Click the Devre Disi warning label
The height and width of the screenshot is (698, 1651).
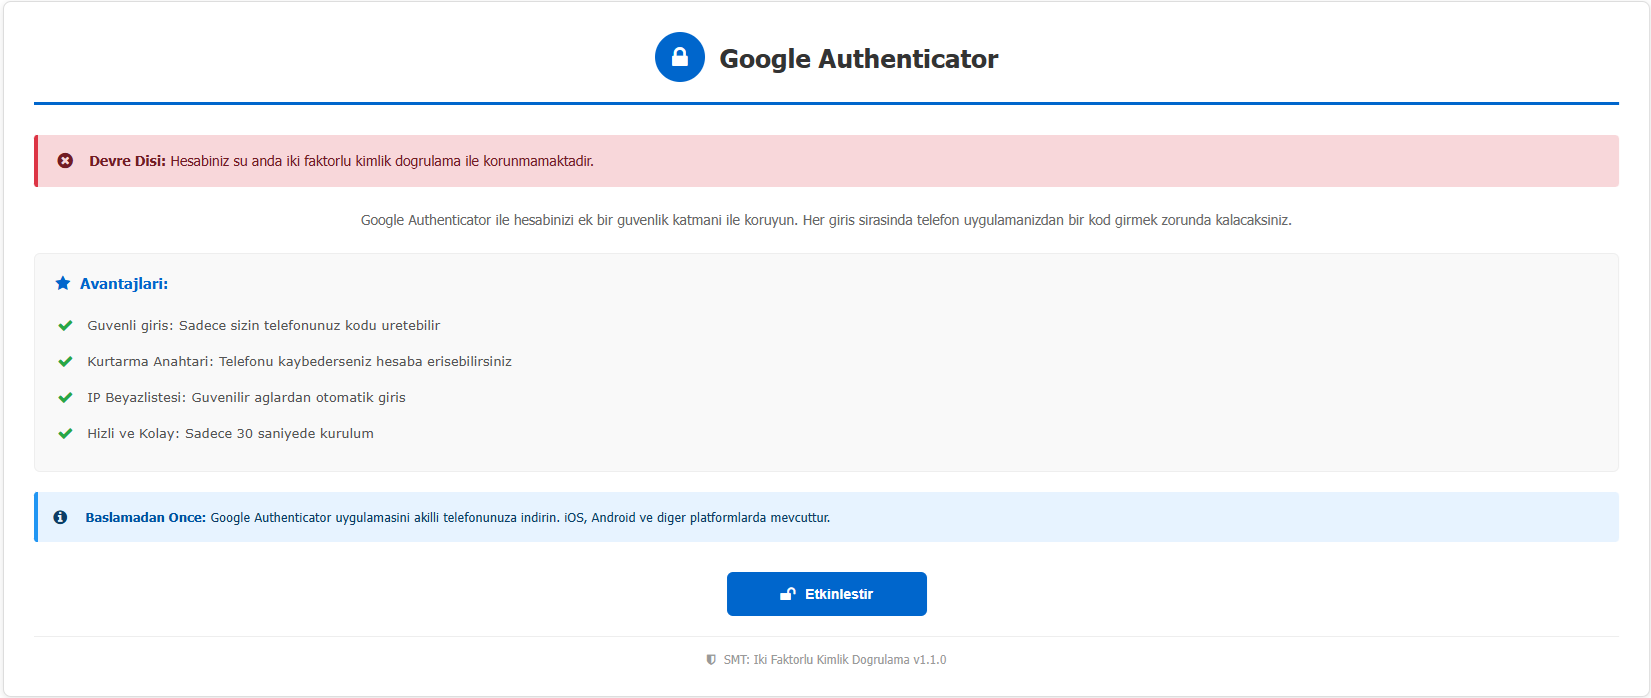click(x=127, y=161)
